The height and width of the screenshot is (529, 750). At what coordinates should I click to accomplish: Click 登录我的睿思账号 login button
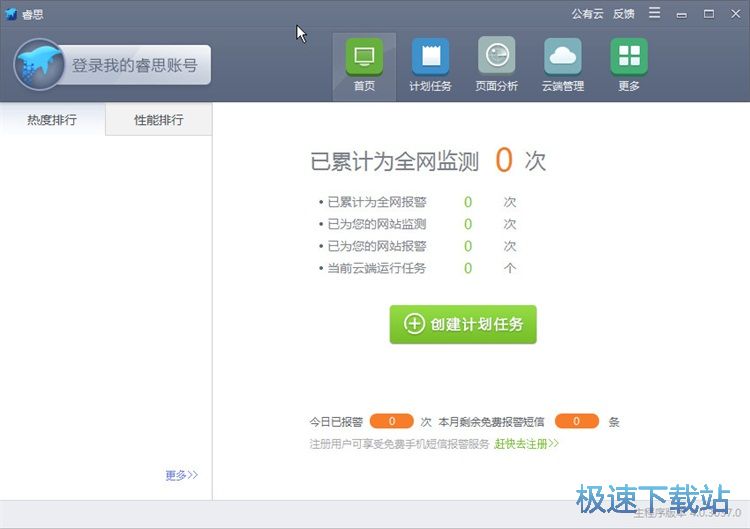134,66
